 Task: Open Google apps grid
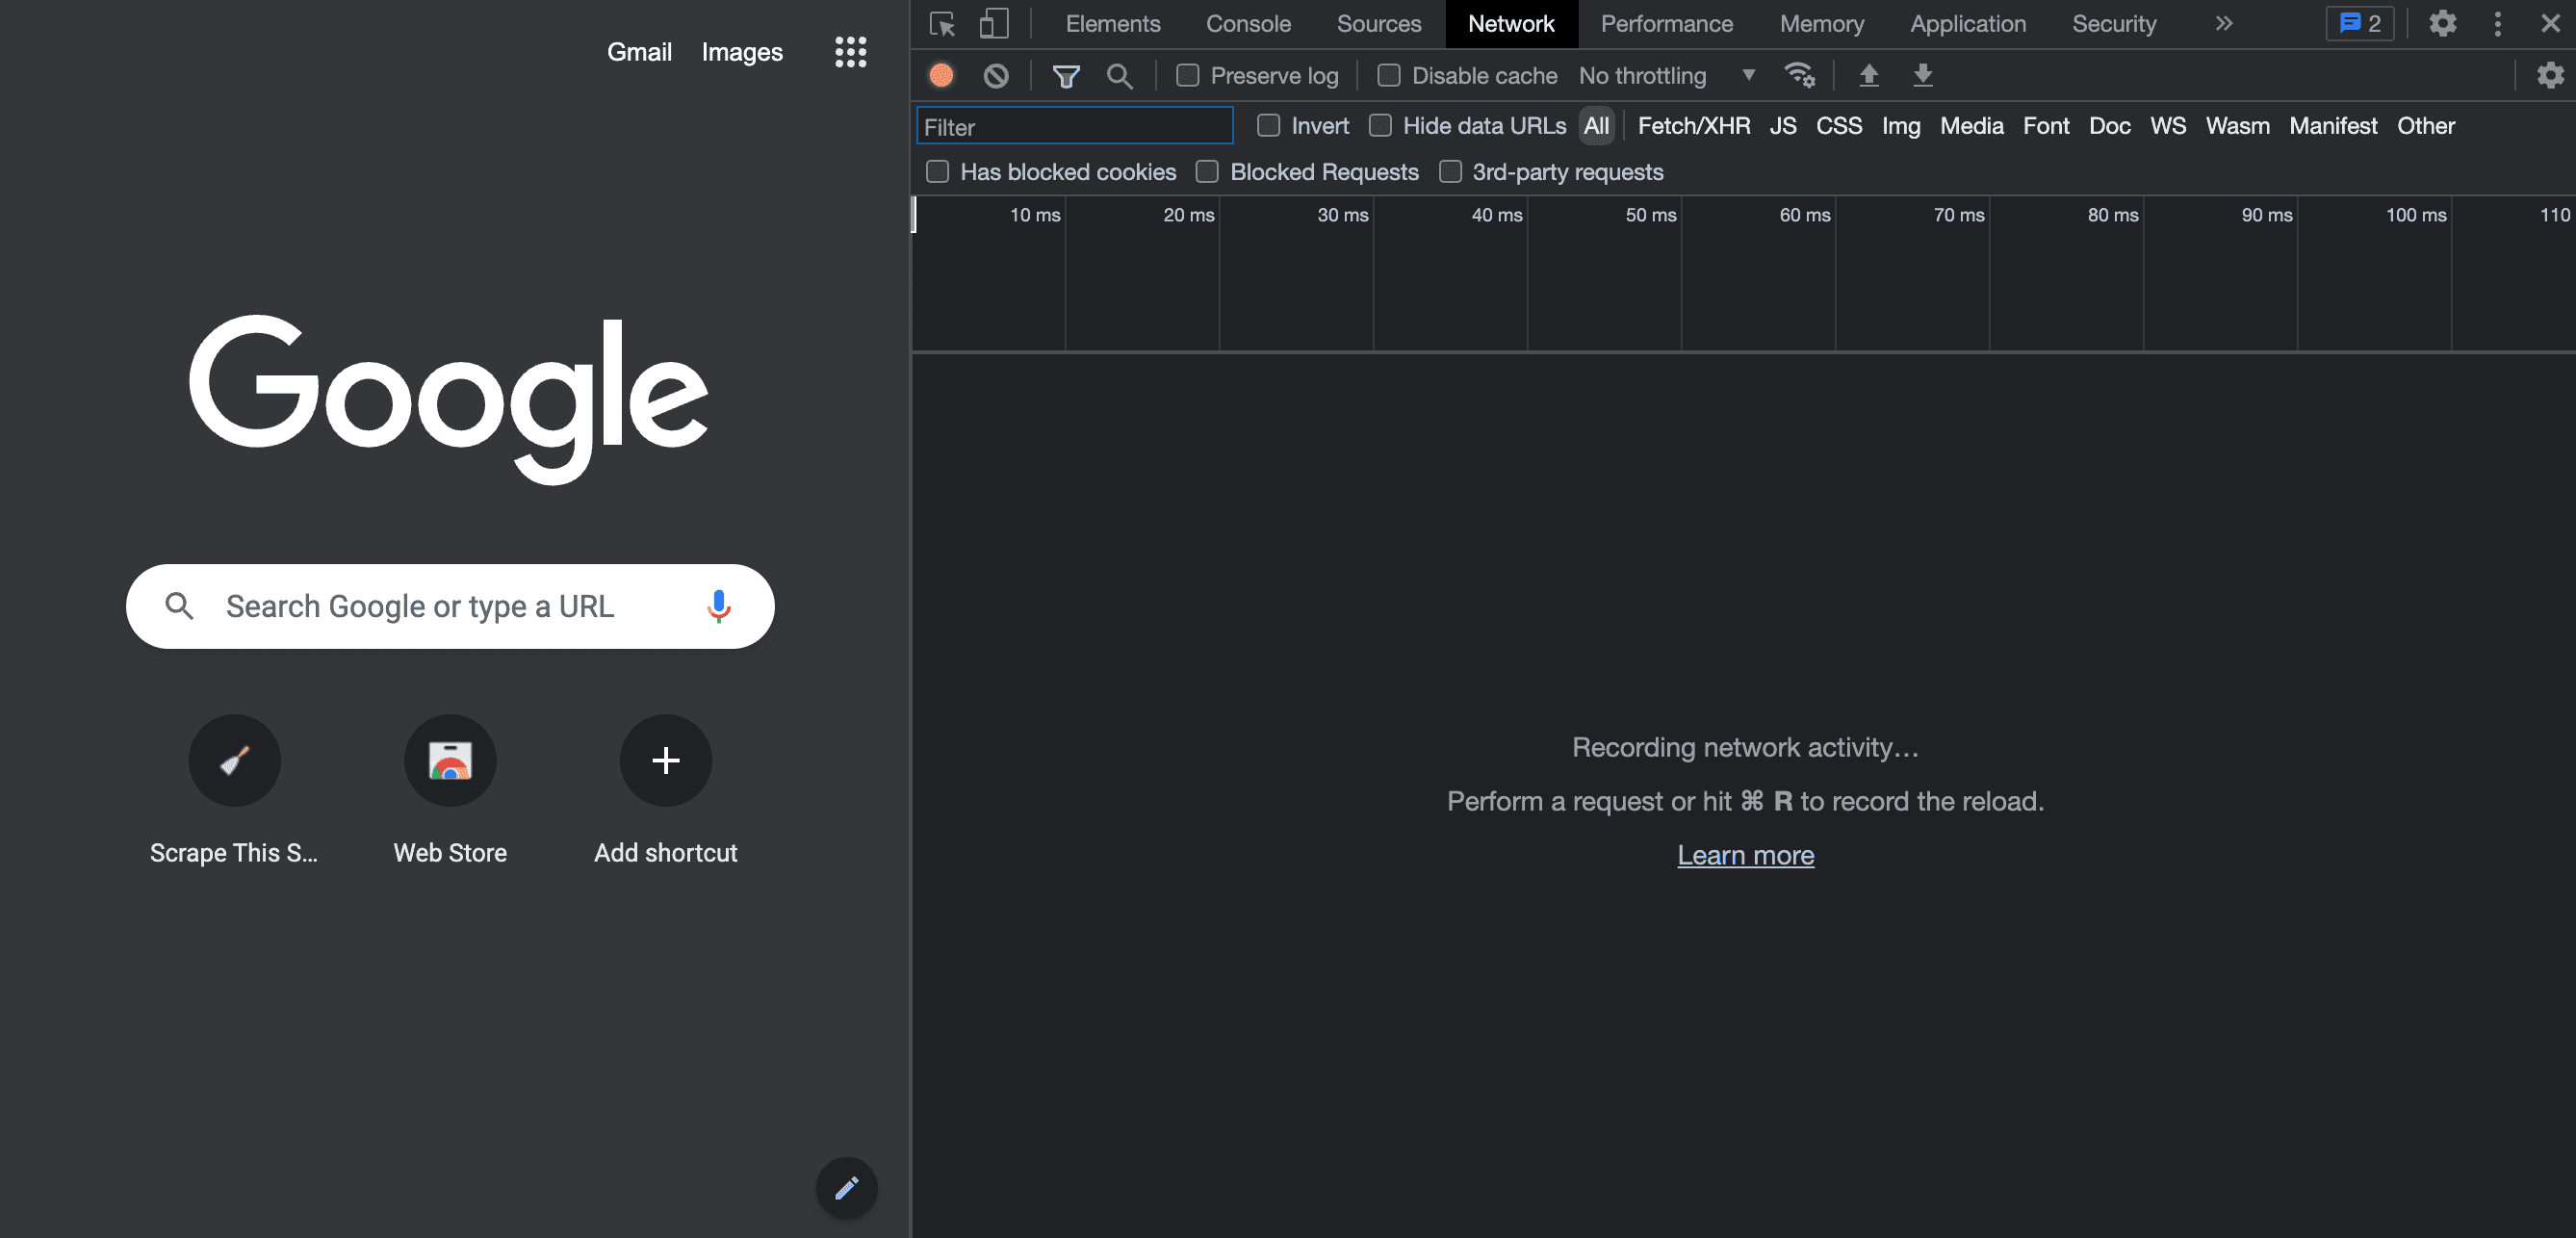point(850,52)
